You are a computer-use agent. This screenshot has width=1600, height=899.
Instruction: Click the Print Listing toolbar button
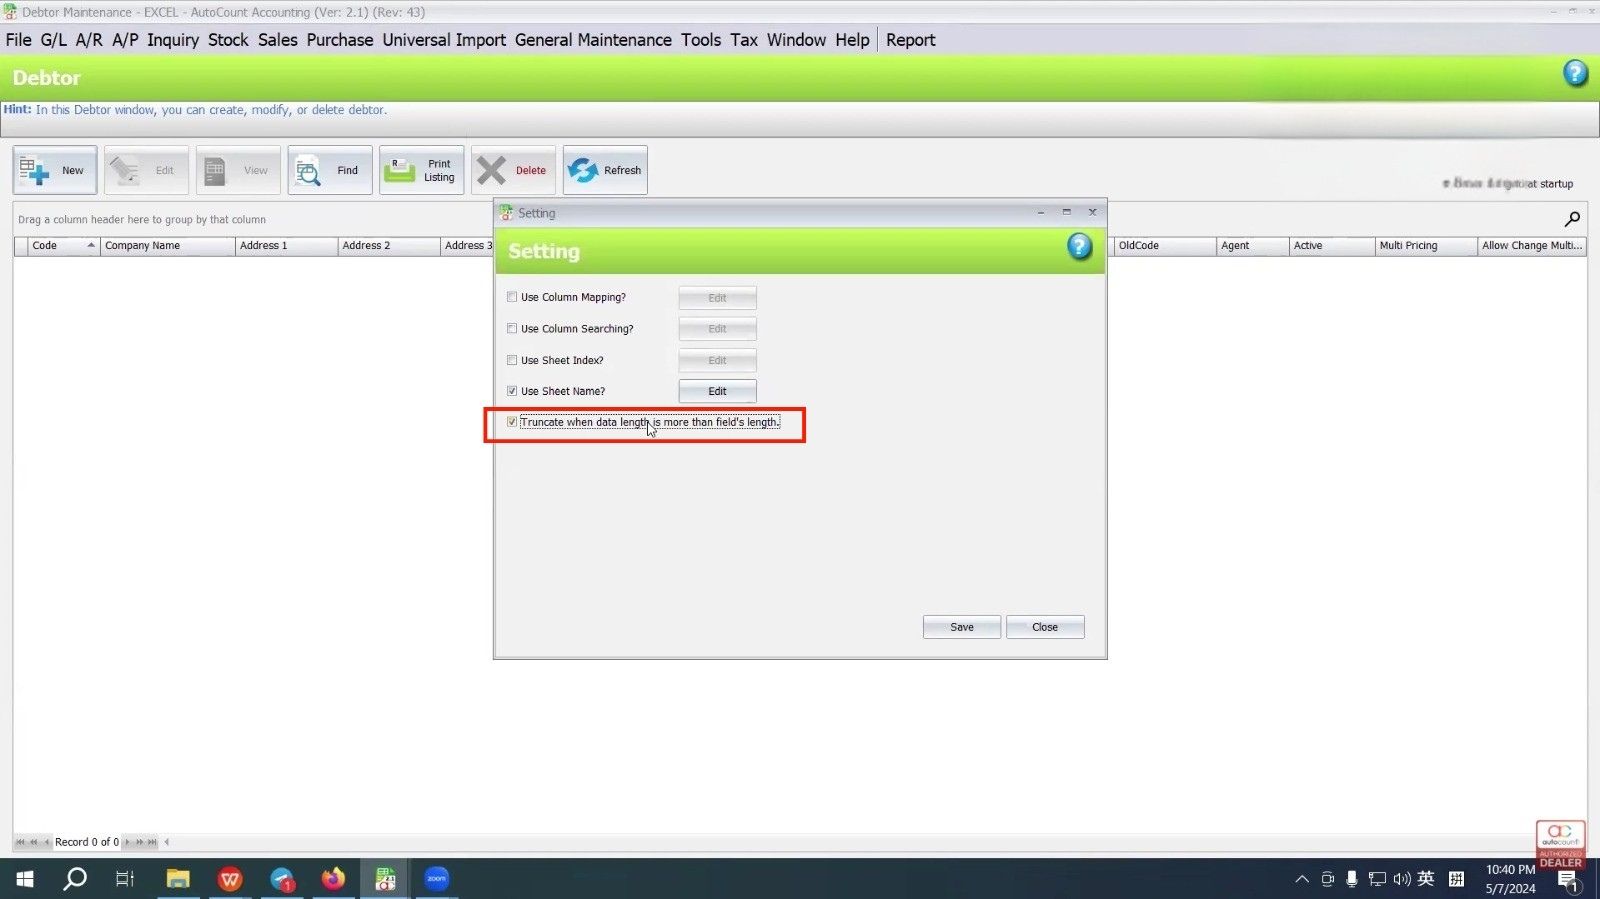point(421,170)
